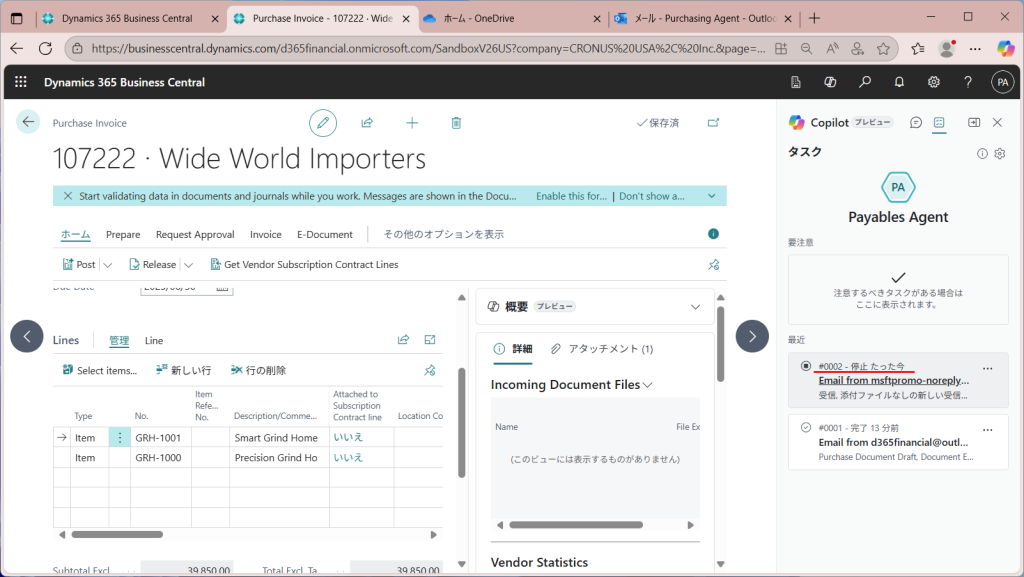The height and width of the screenshot is (577, 1024).
Task: Click the GRH-1000 item number cell
Action: (161, 458)
